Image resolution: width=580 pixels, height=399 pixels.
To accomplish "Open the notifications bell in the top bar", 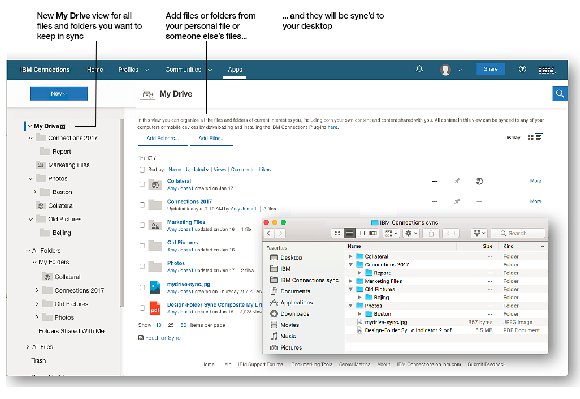I will [419, 69].
